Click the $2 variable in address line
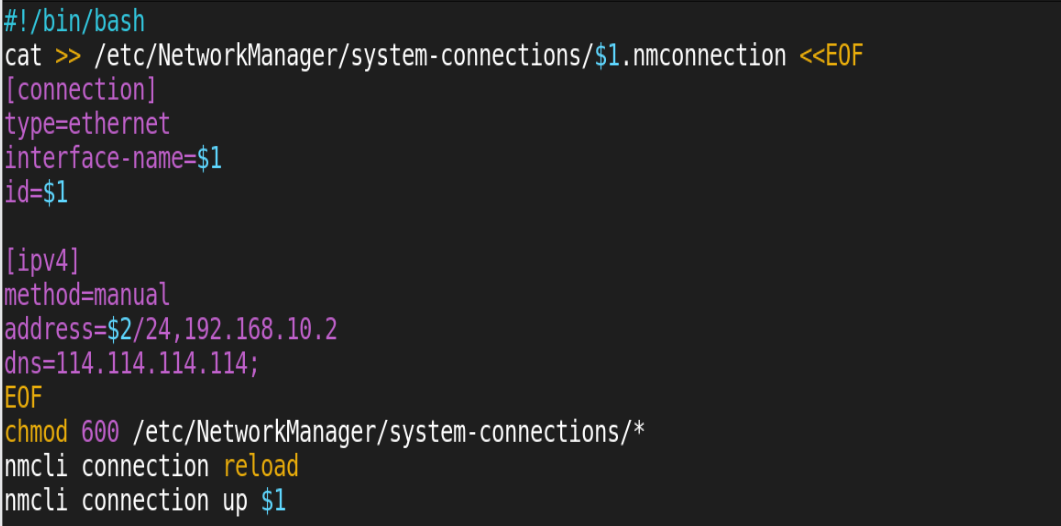The width and height of the screenshot is (1061, 526). 119,330
